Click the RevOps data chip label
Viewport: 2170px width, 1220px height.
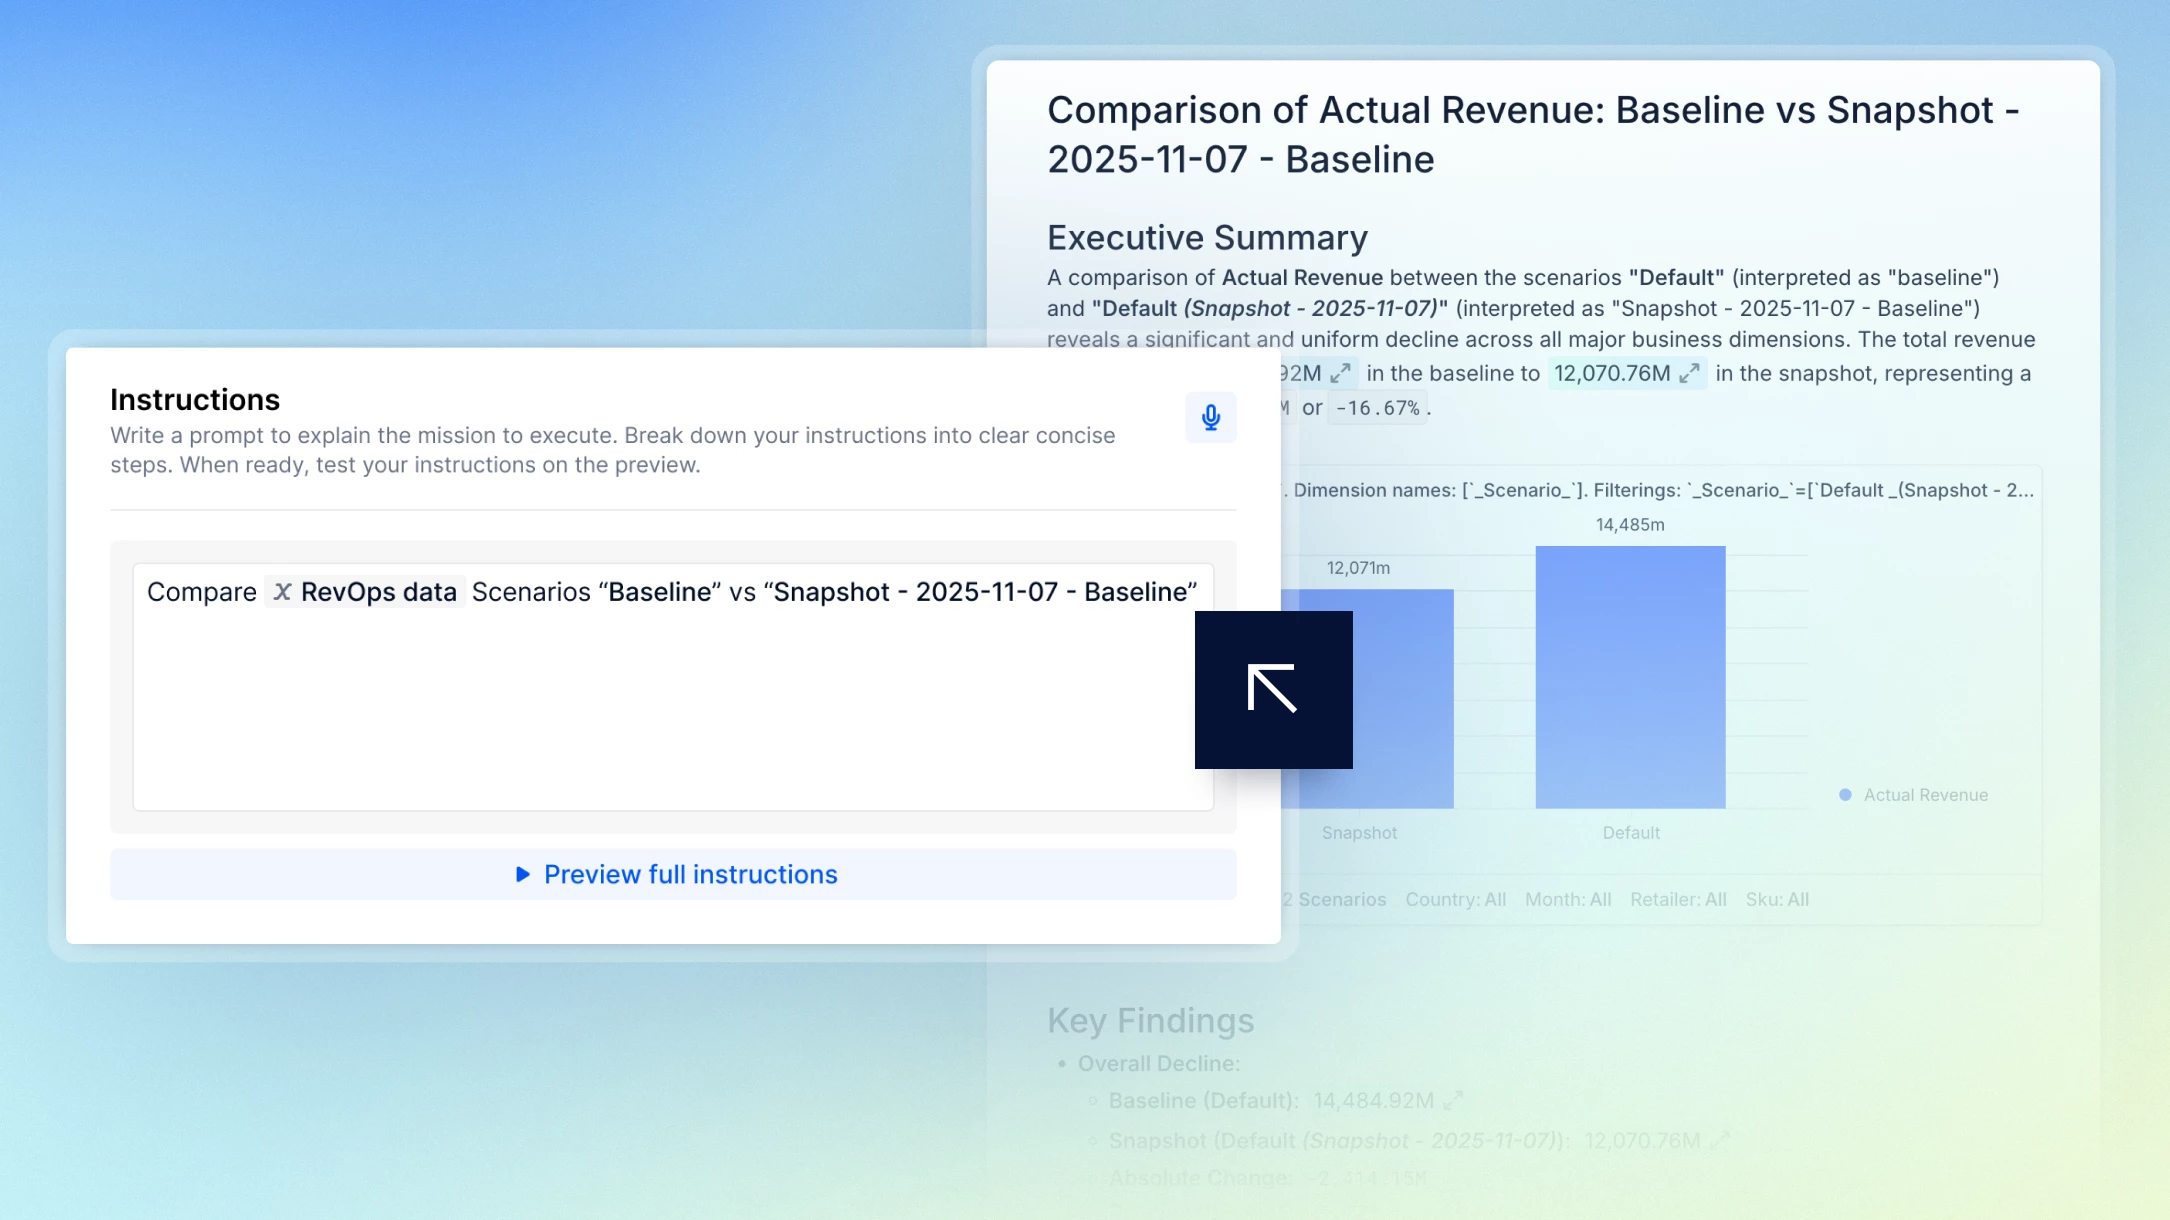(378, 592)
